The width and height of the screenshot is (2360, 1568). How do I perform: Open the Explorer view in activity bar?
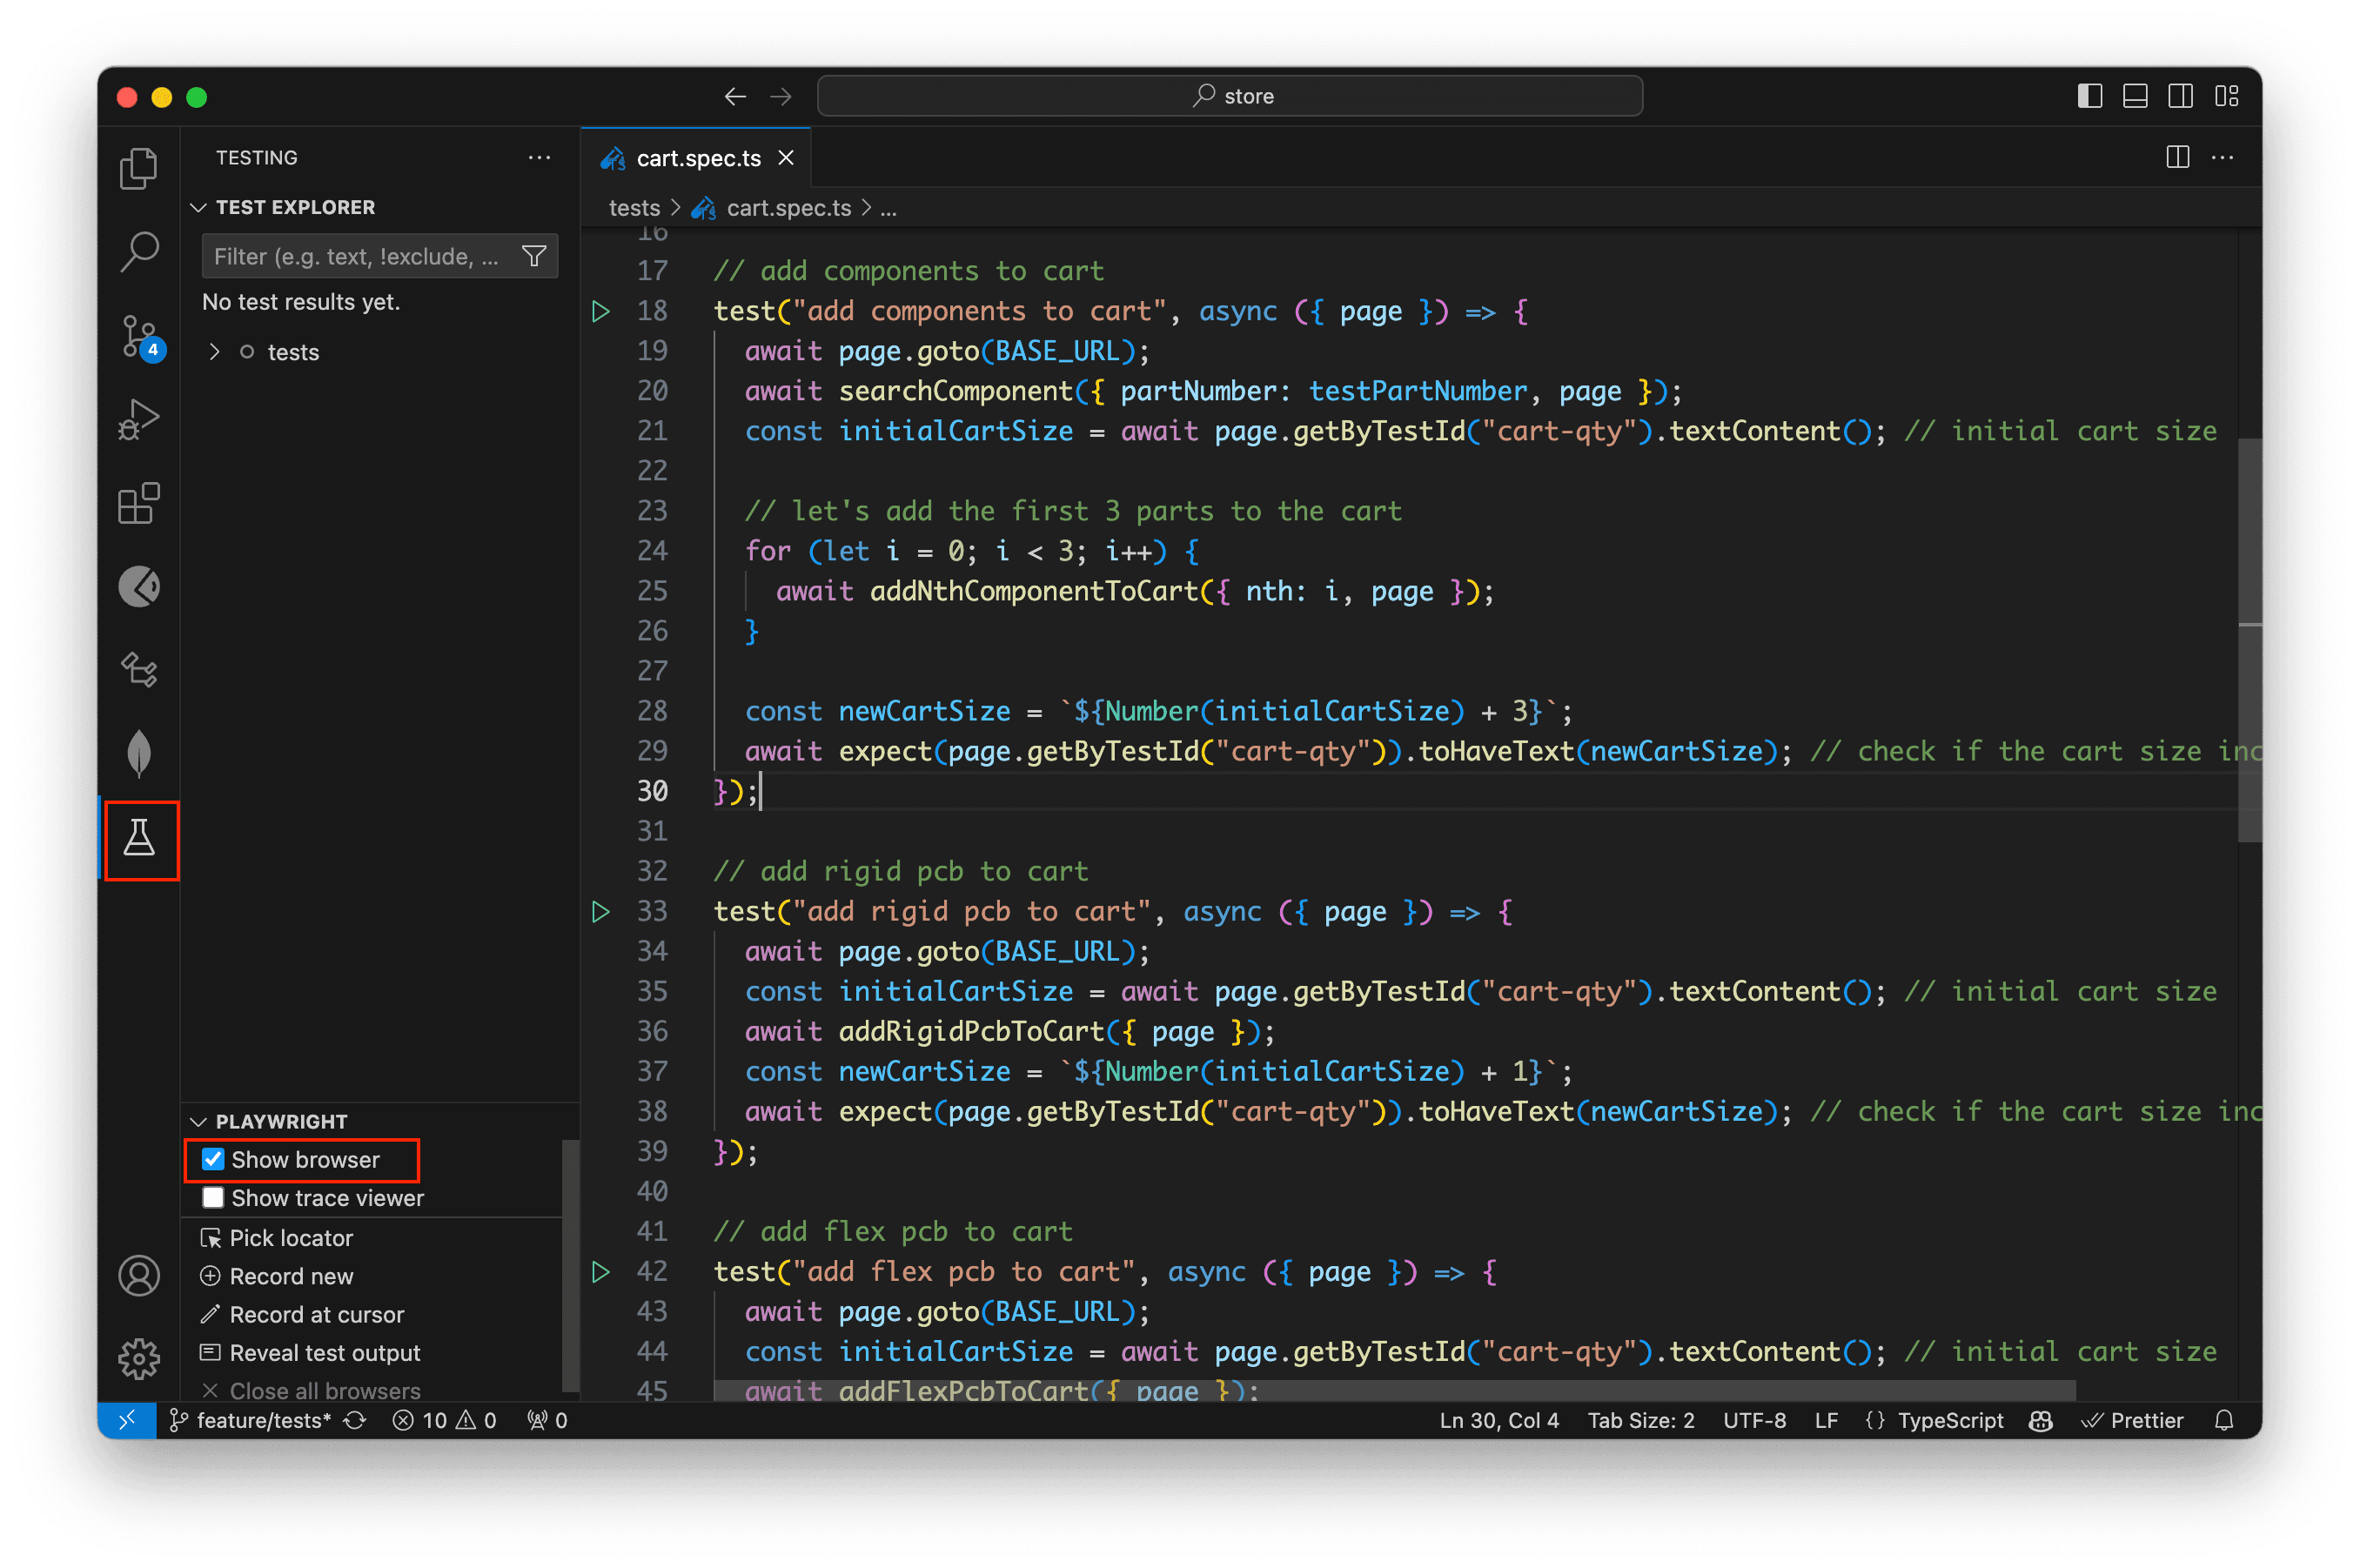(139, 168)
